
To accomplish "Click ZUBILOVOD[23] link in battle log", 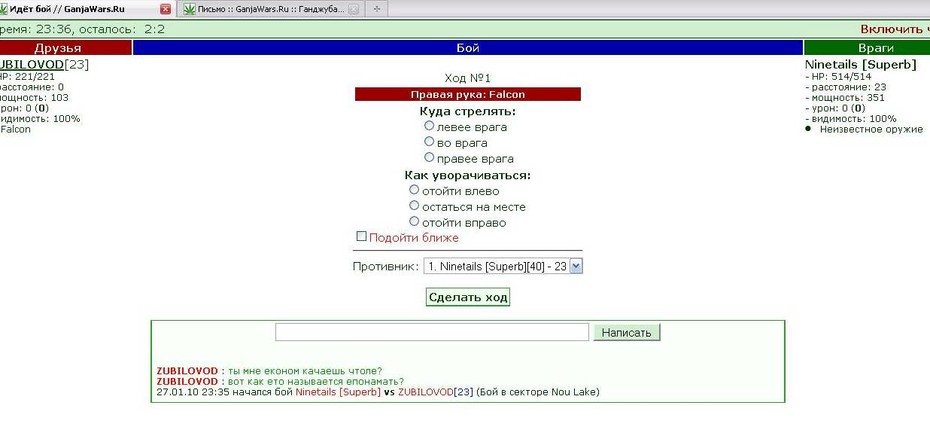I will pos(435,392).
